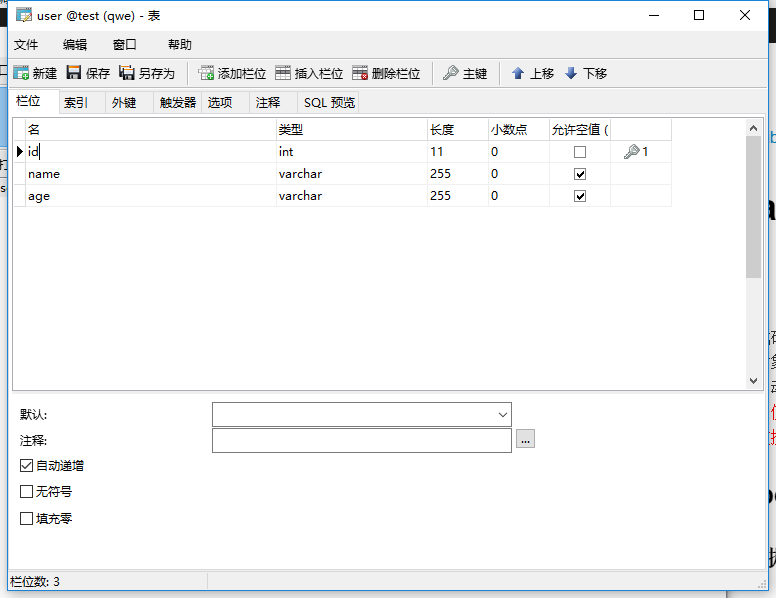776x598 pixels.
Task: Insert a field with 插入栏位 icon
Action: [283, 73]
